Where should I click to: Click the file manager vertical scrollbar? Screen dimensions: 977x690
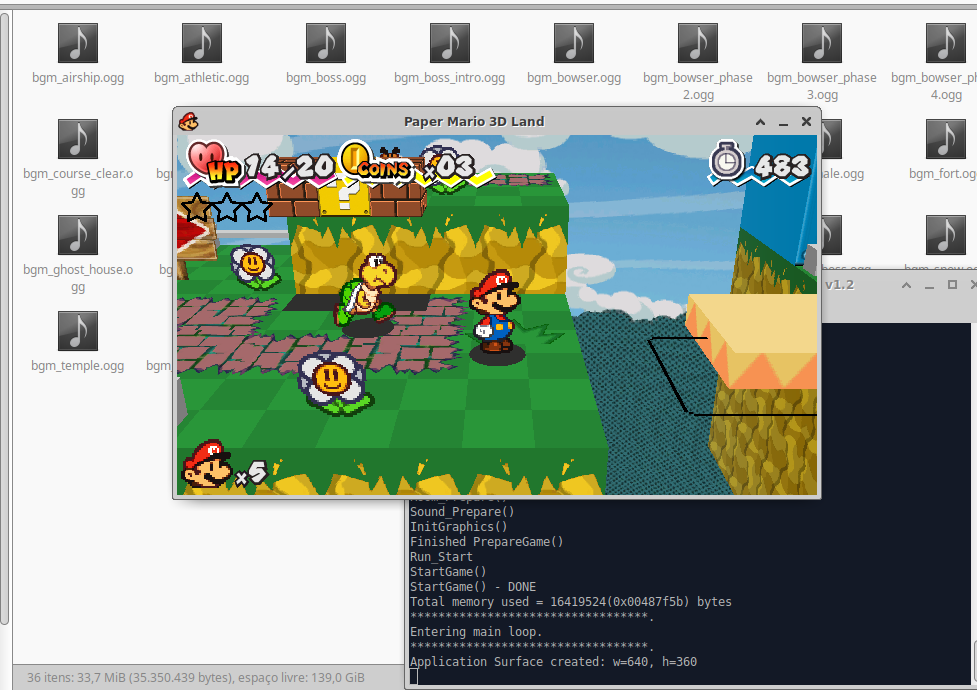click(4, 318)
